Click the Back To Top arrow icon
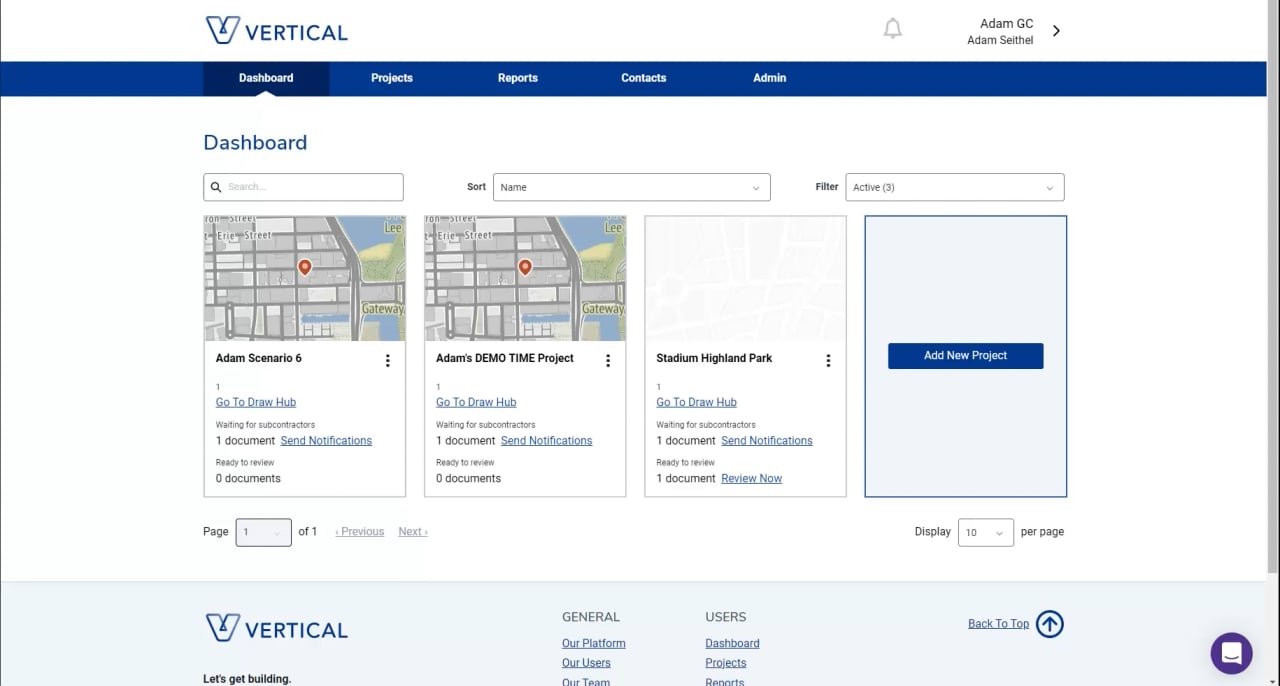1280x686 pixels. (x=1049, y=624)
